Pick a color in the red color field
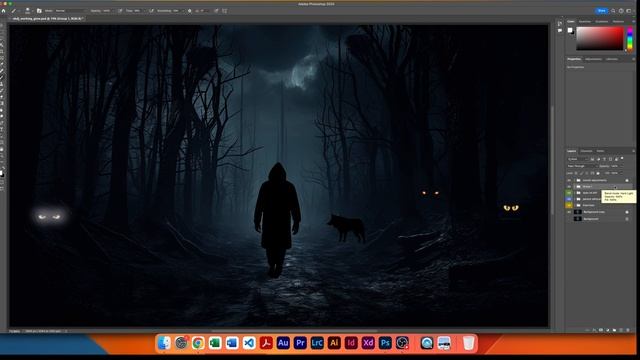 pyautogui.click(x=600, y=38)
